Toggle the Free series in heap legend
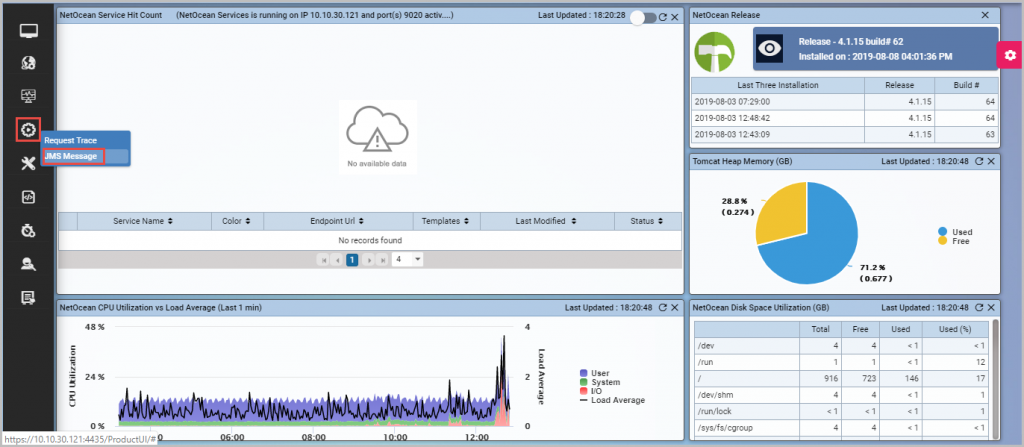The height and width of the screenshot is (447, 1024). [x=953, y=241]
